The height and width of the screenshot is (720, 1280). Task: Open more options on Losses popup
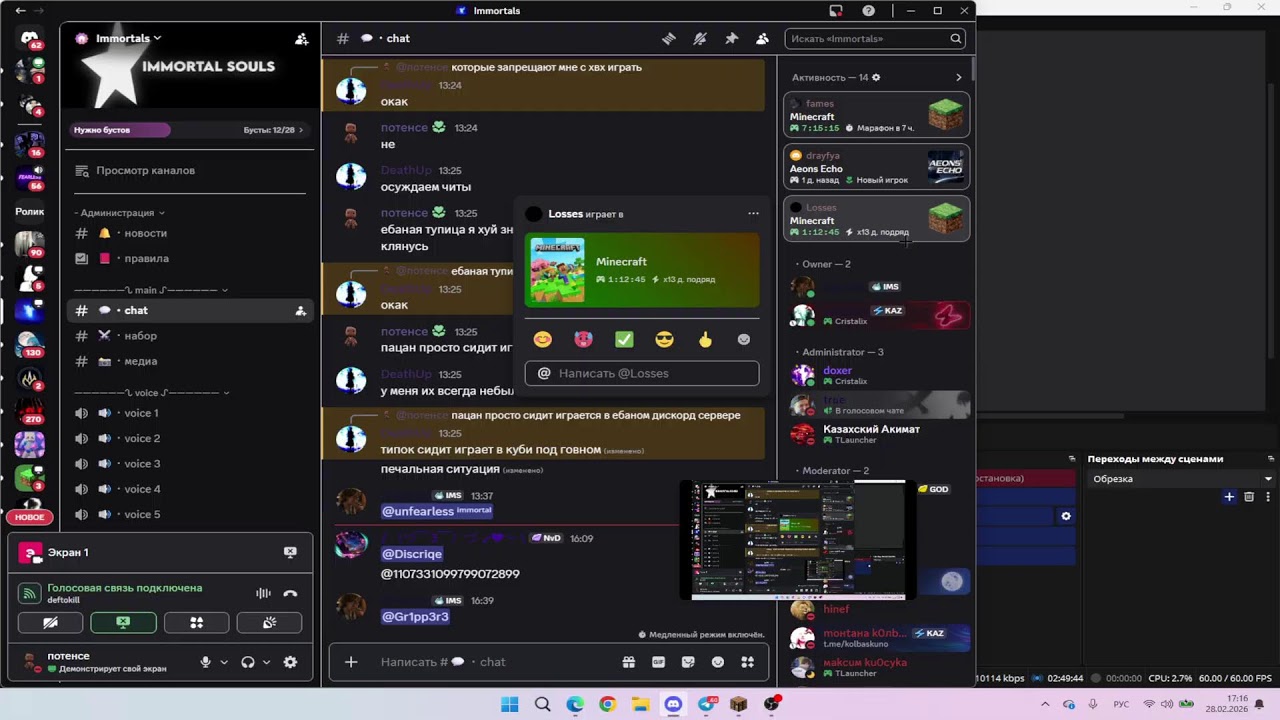point(753,213)
